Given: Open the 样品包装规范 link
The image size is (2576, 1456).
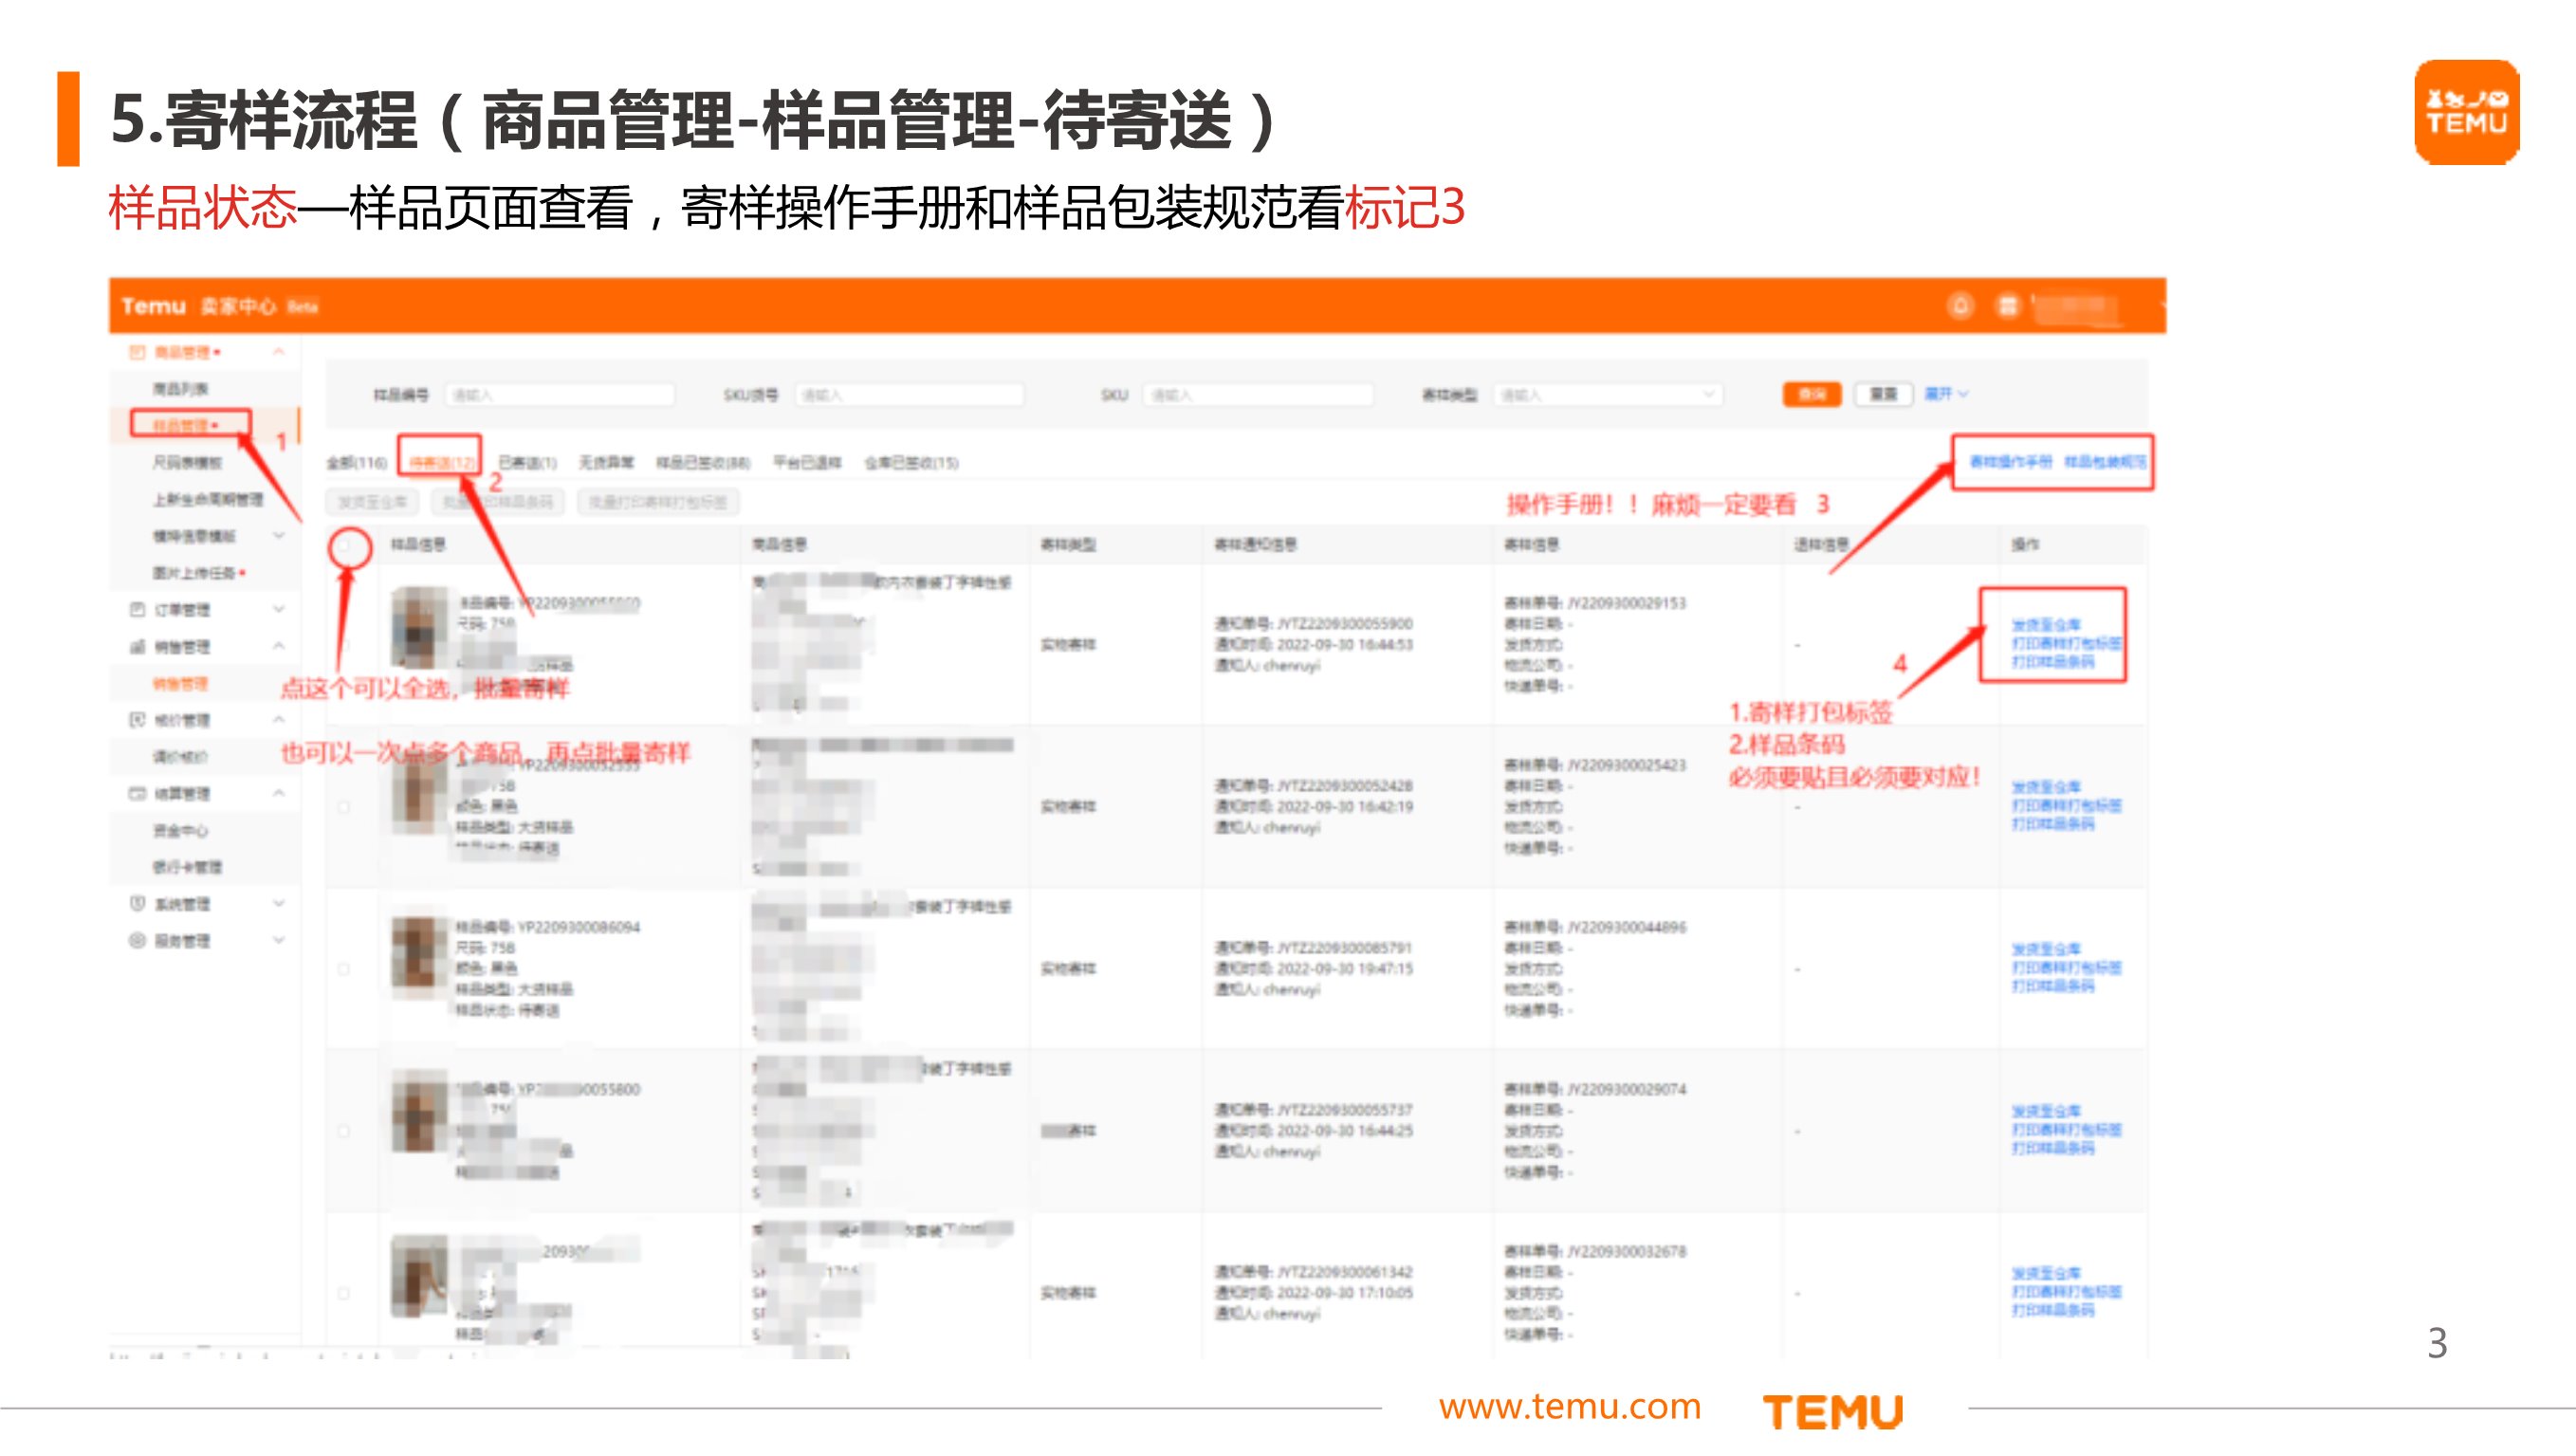Looking at the screenshot, I should 2105,462.
